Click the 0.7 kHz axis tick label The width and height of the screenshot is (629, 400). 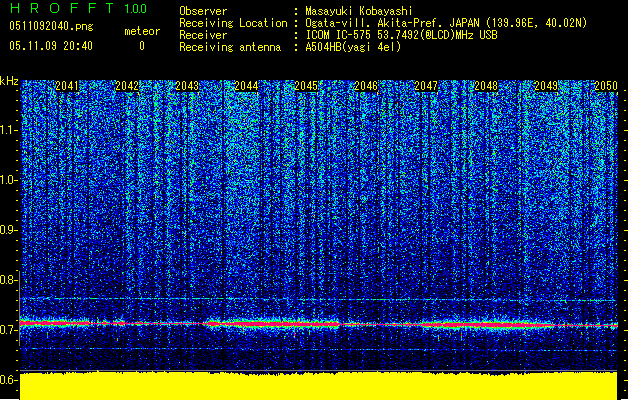click(8, 330)
